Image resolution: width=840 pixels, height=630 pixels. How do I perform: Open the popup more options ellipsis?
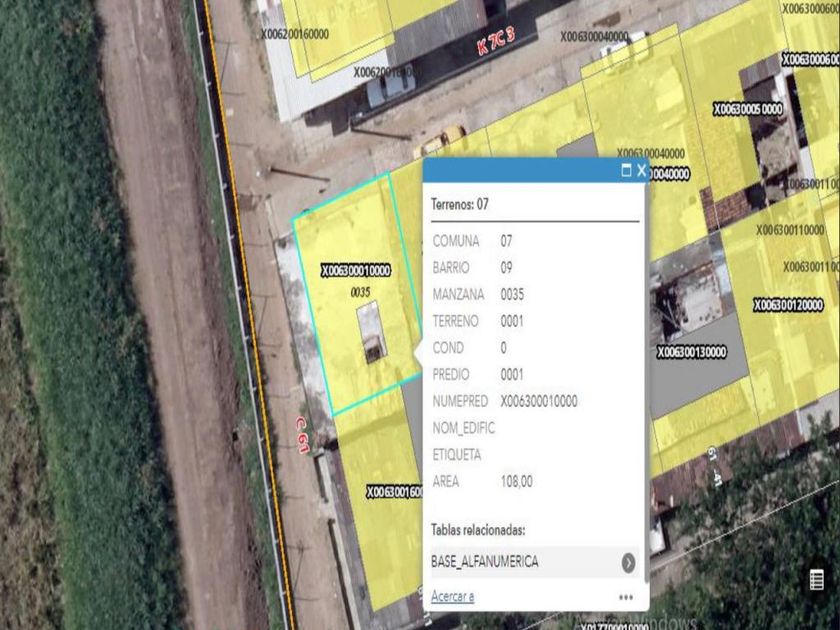[626, 597]
